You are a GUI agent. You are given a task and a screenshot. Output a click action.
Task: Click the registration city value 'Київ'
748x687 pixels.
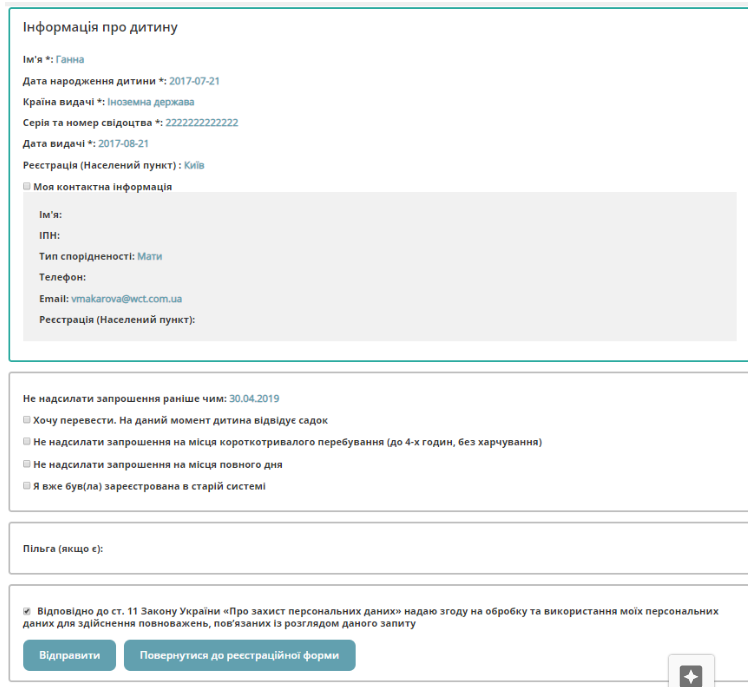point(194,165)
